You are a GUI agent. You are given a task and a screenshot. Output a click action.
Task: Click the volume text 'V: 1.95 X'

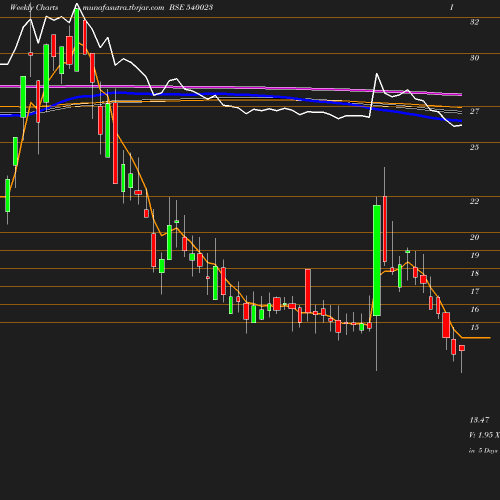[x=484, y=435]
